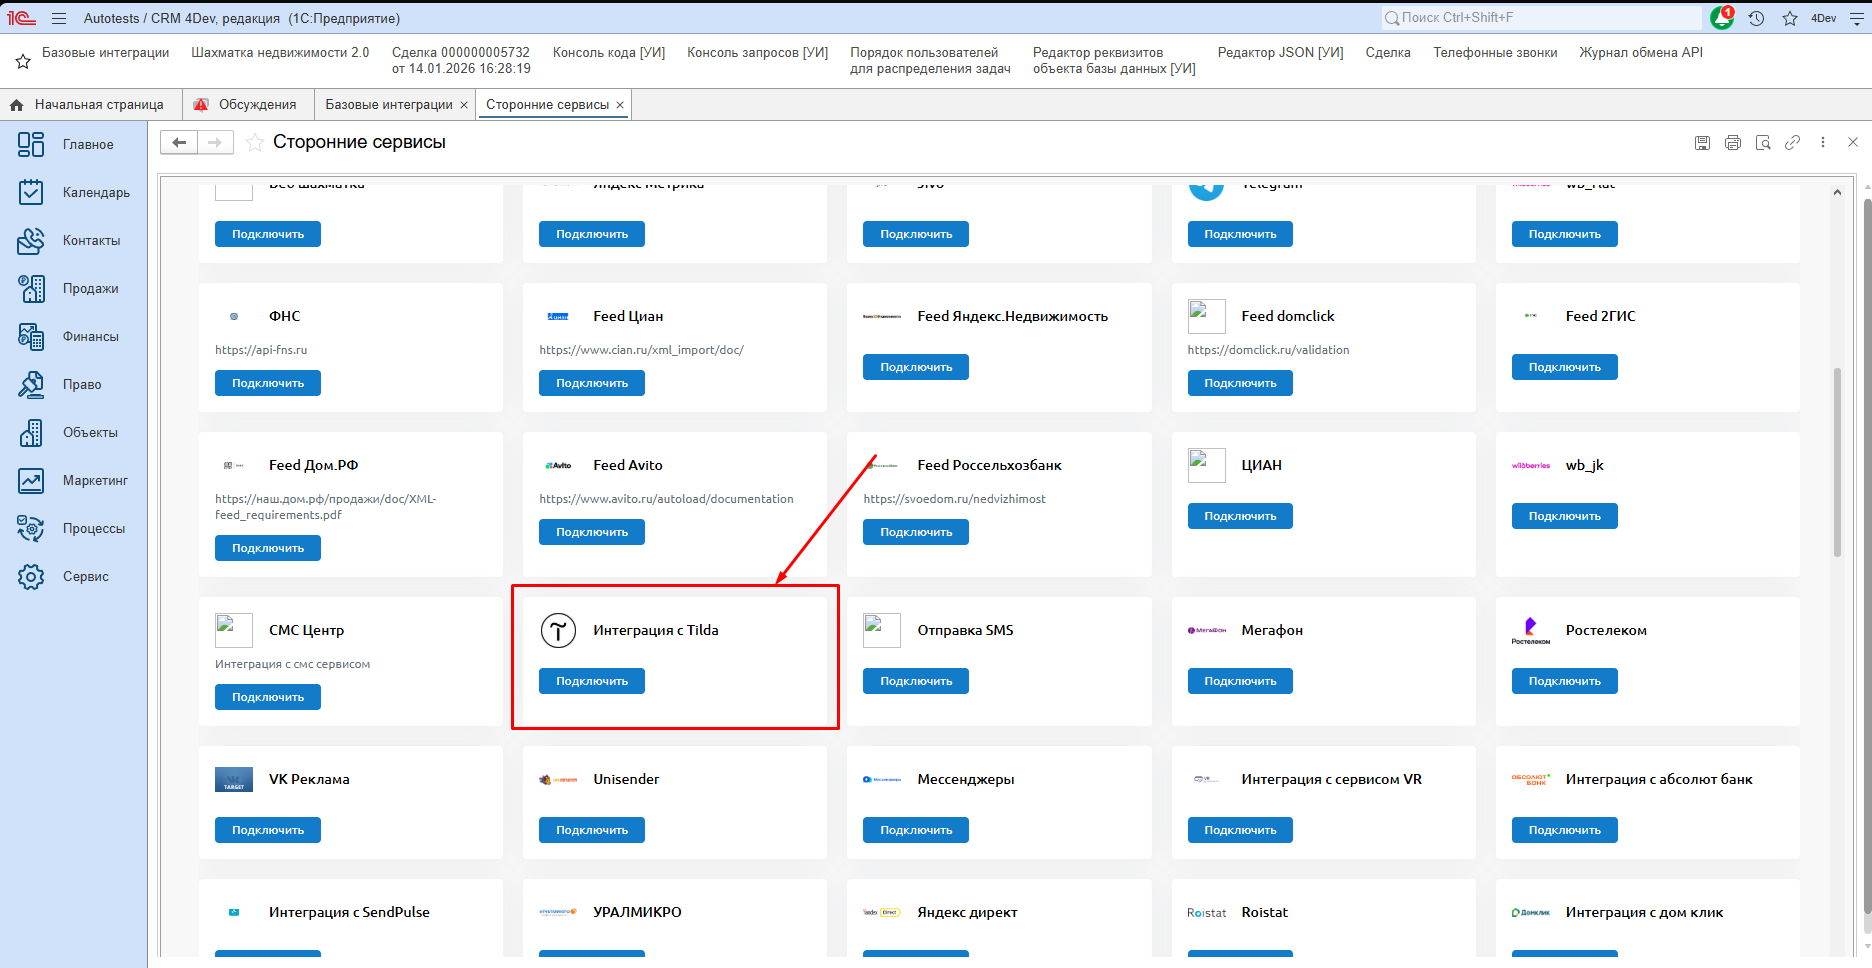Image resolution: width=1872 pixels, height=968 pixels.
Task: Open the hamburger main menu
Action: [x=59, y=18]
